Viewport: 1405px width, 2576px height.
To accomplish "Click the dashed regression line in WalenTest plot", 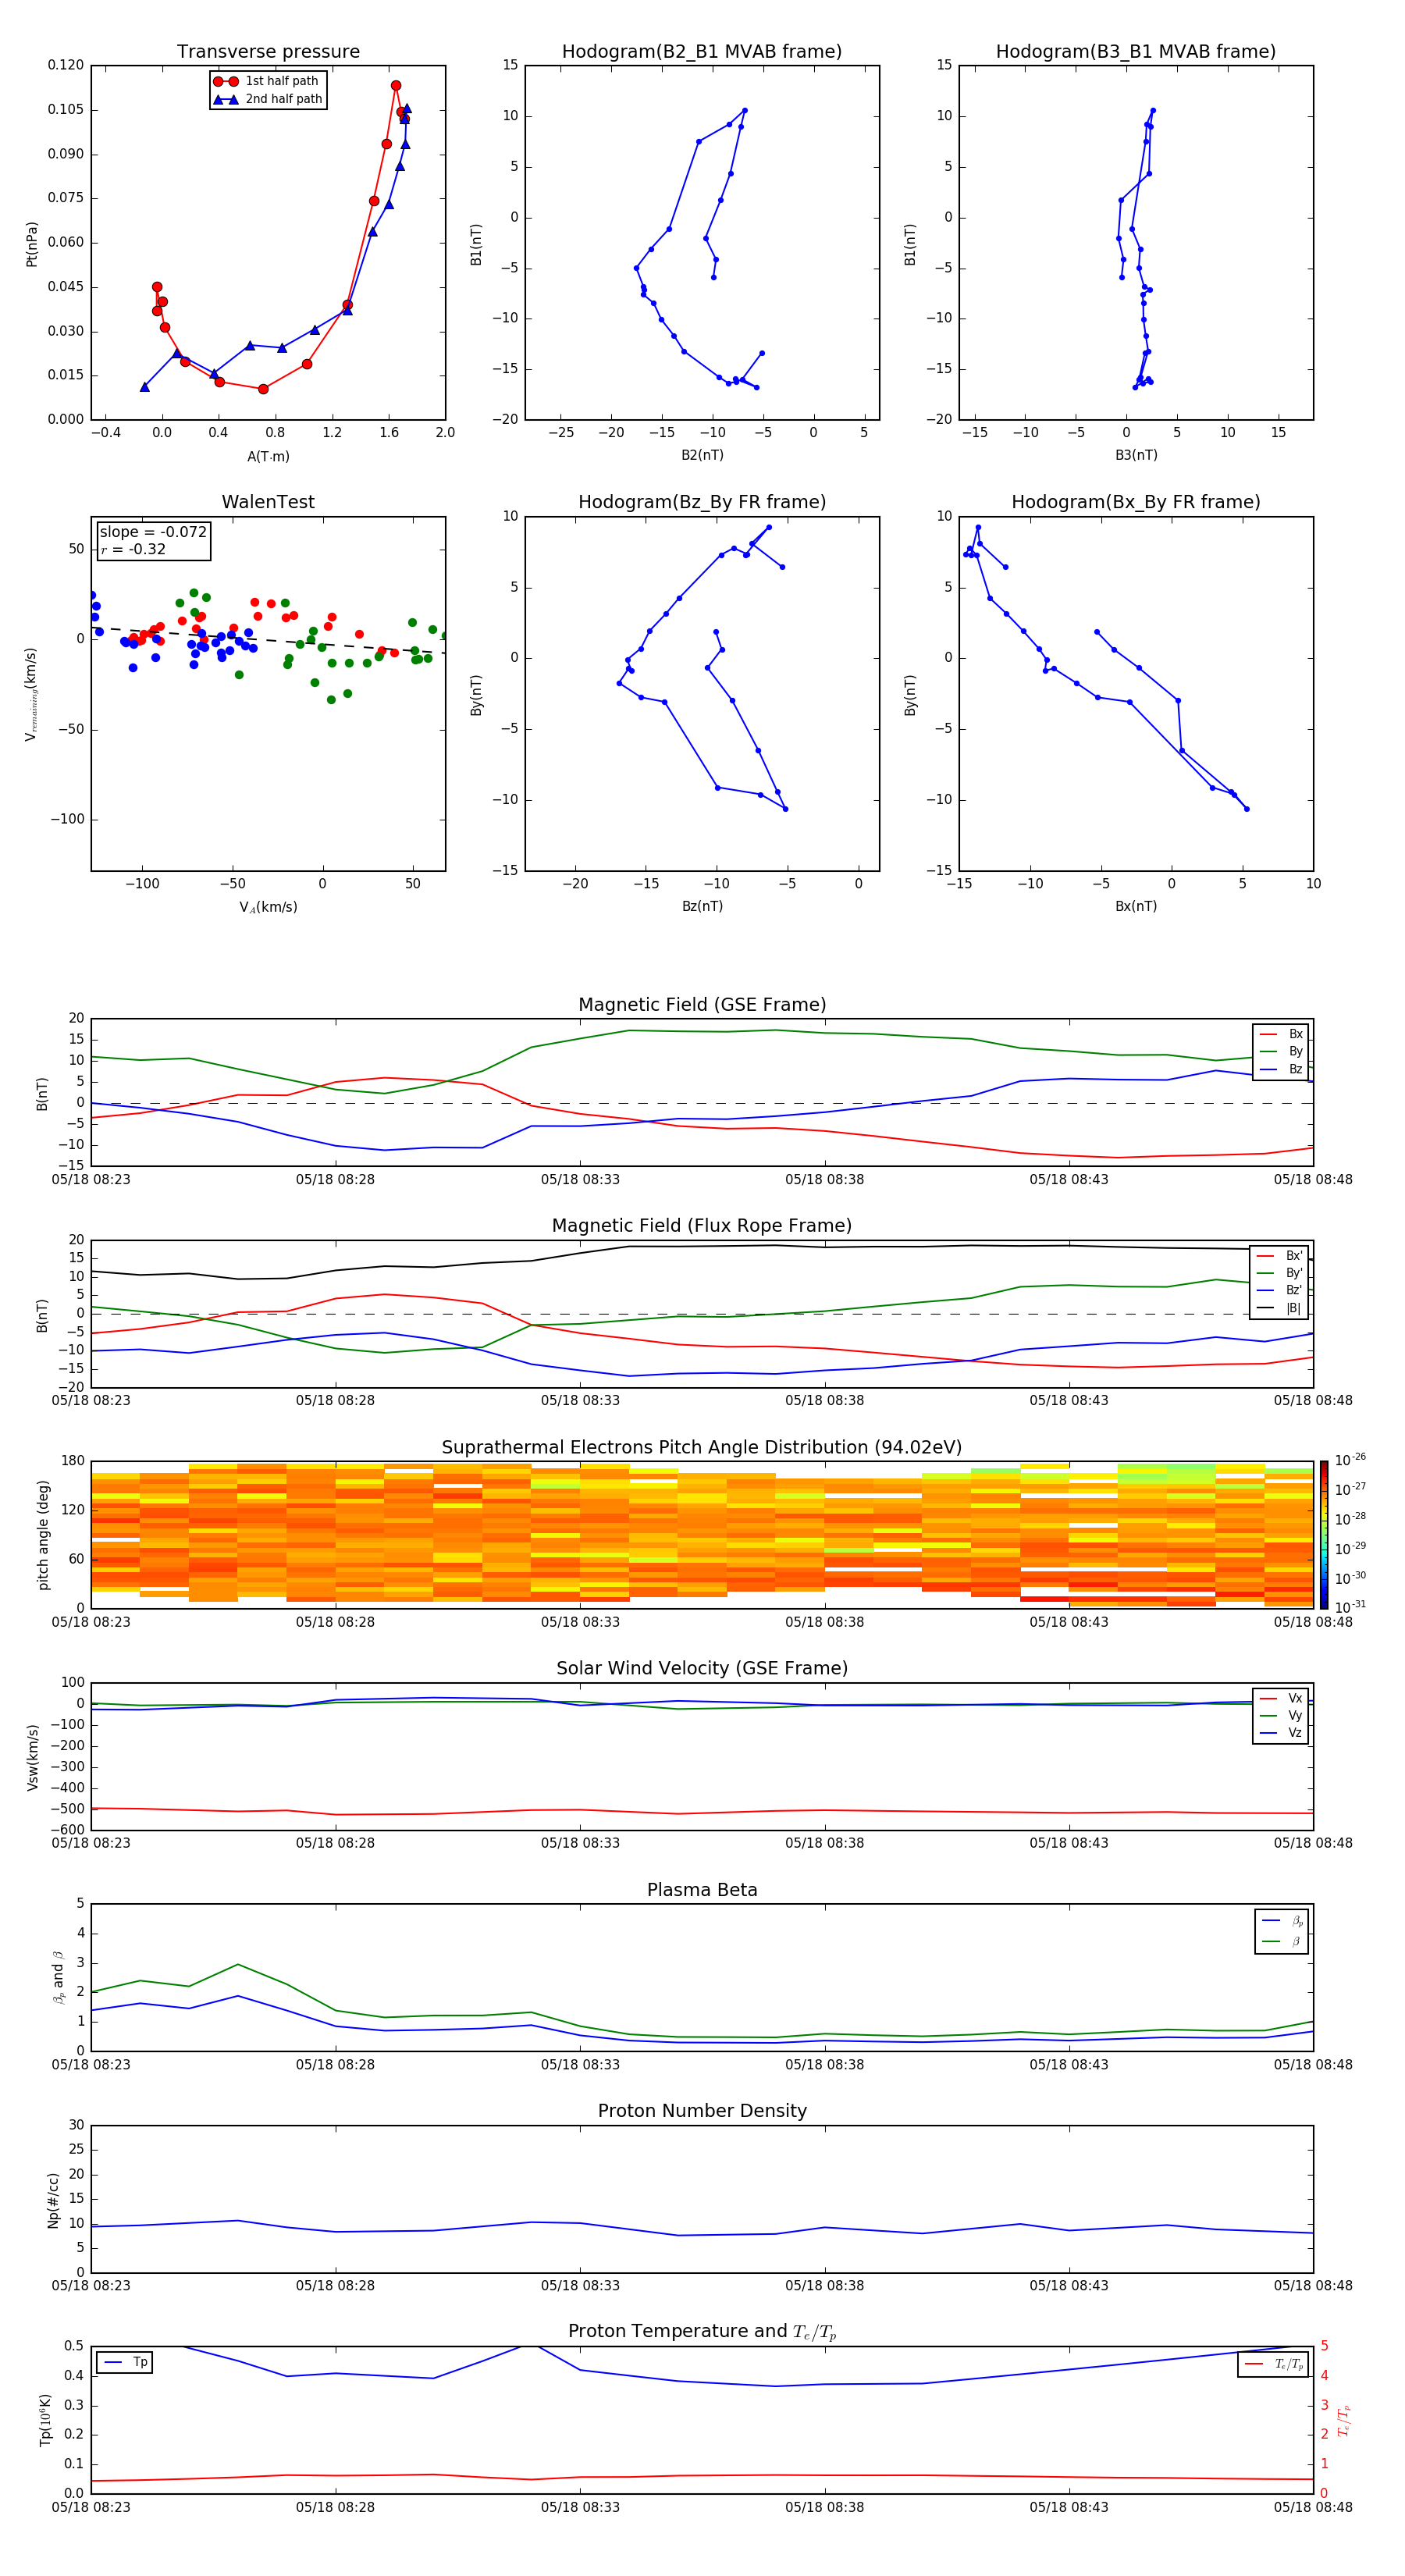I will [268, 640].
